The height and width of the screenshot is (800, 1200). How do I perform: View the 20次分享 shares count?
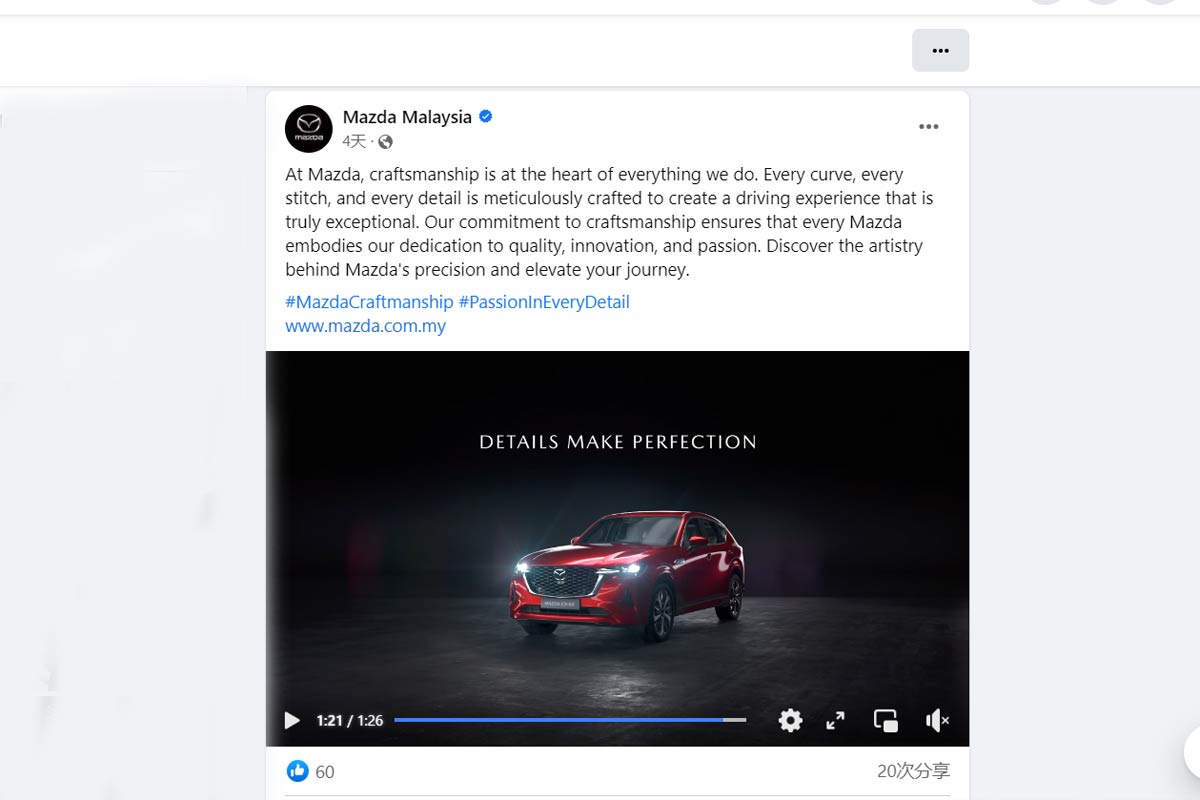click(913, 771)
